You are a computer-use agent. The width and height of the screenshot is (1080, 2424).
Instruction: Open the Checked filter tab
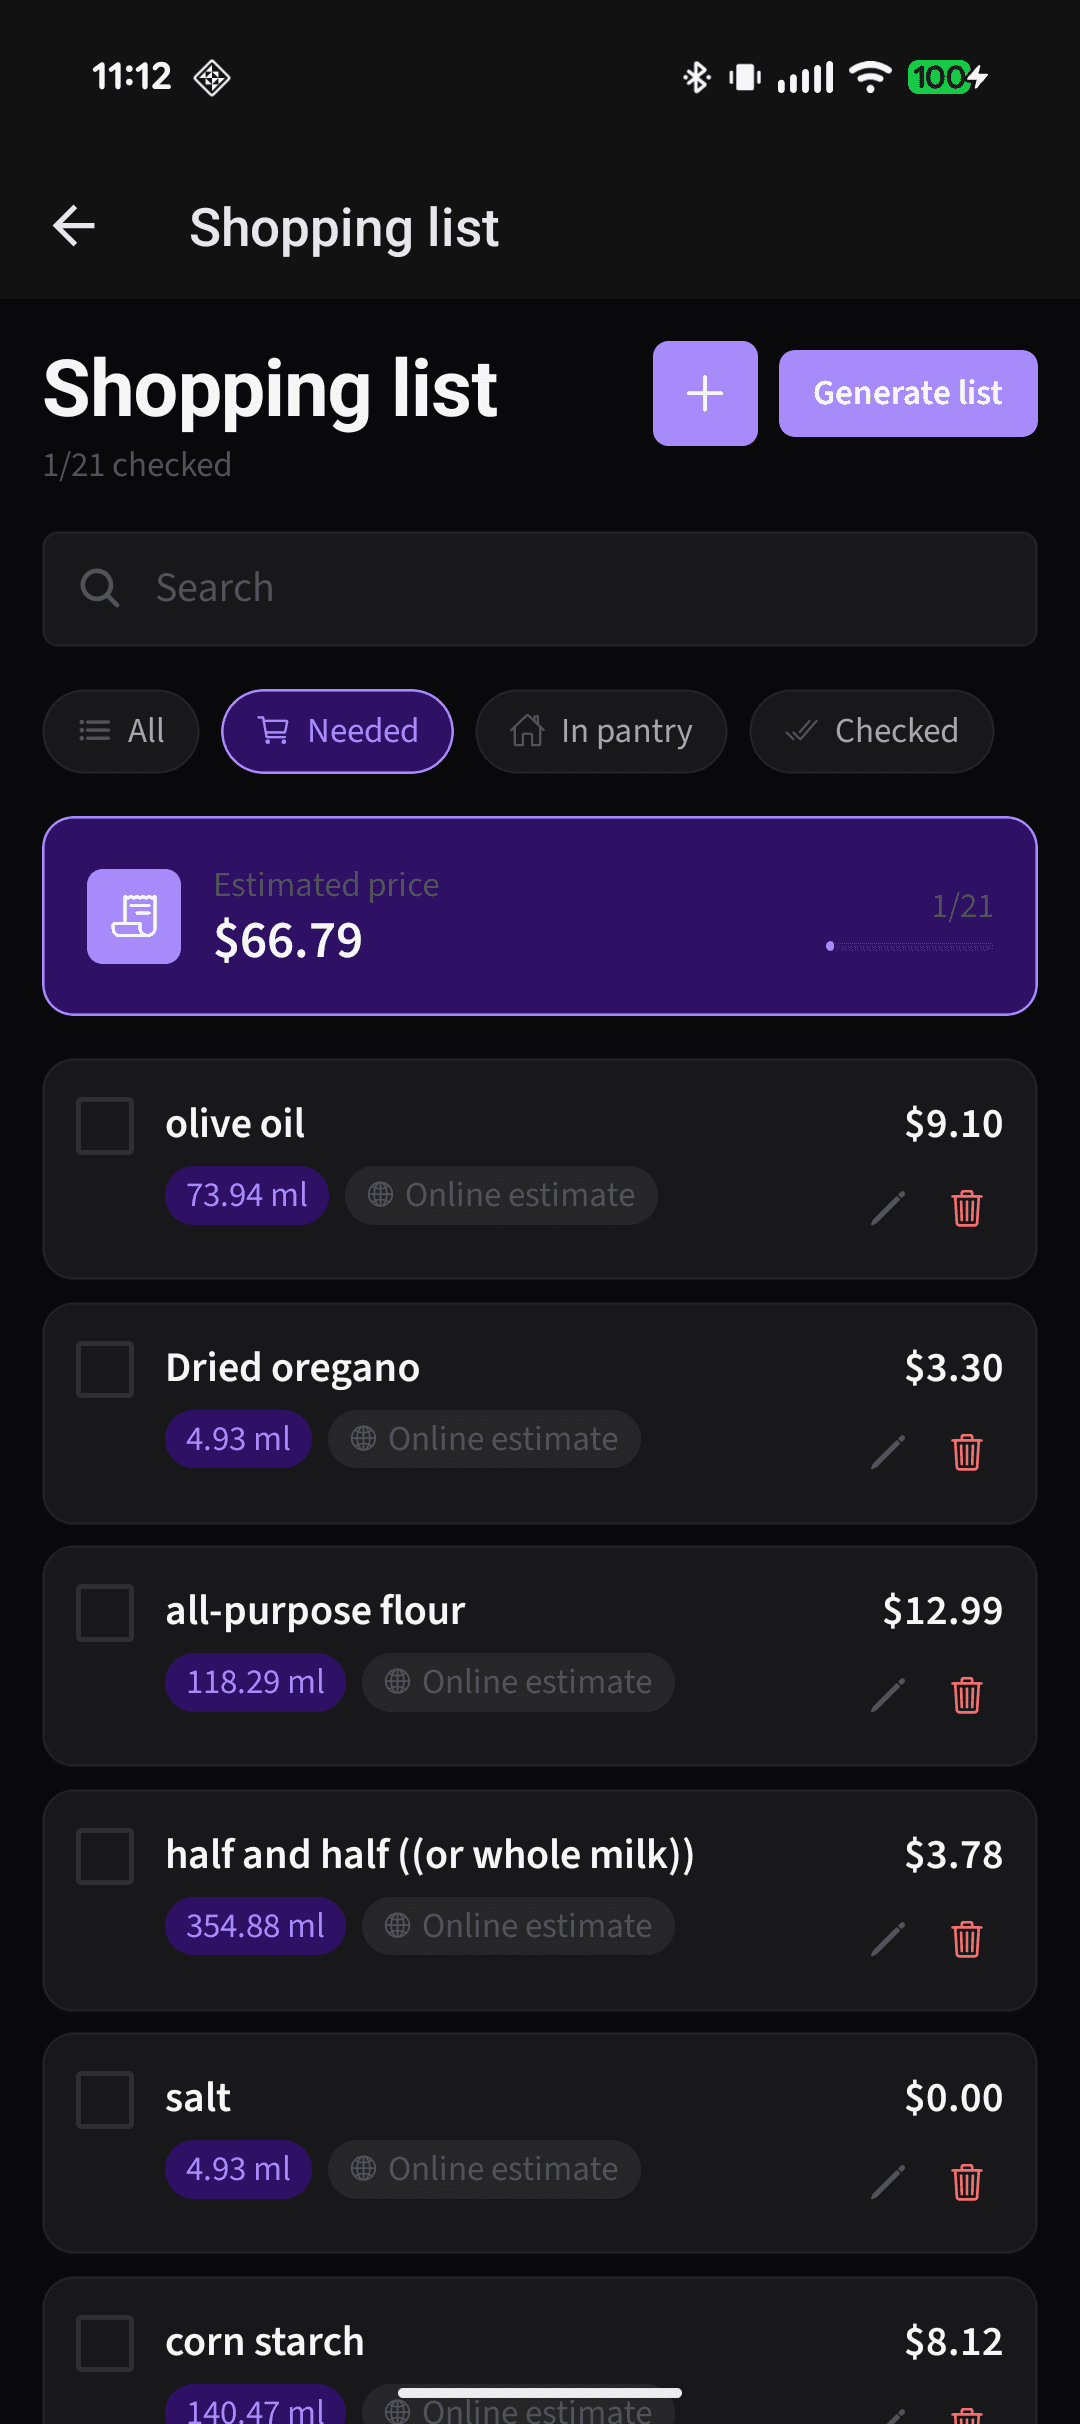pyautogui.click(x=871, y=731)
